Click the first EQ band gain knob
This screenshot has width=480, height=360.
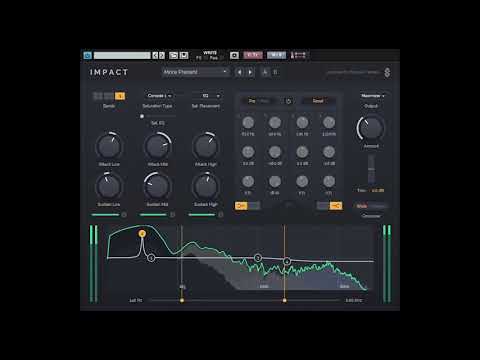click(248, 152)
